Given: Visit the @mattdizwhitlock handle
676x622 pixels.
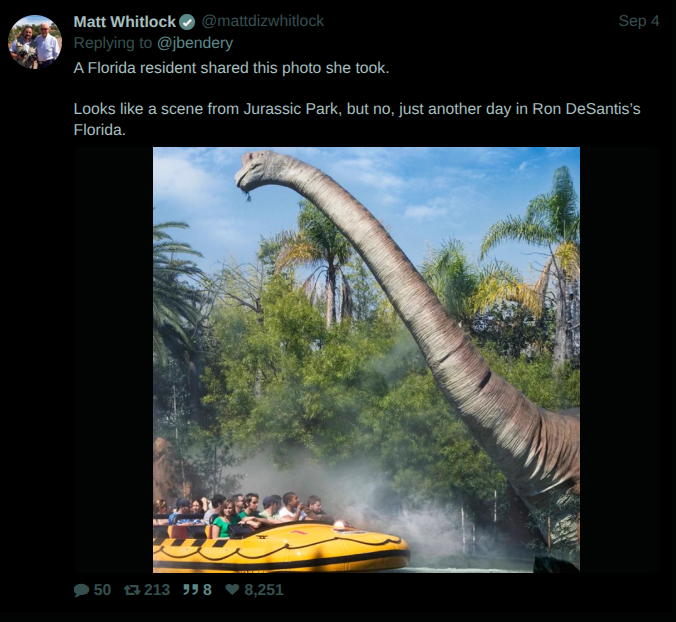Looking at the screenshot, I should click(263, 21).
